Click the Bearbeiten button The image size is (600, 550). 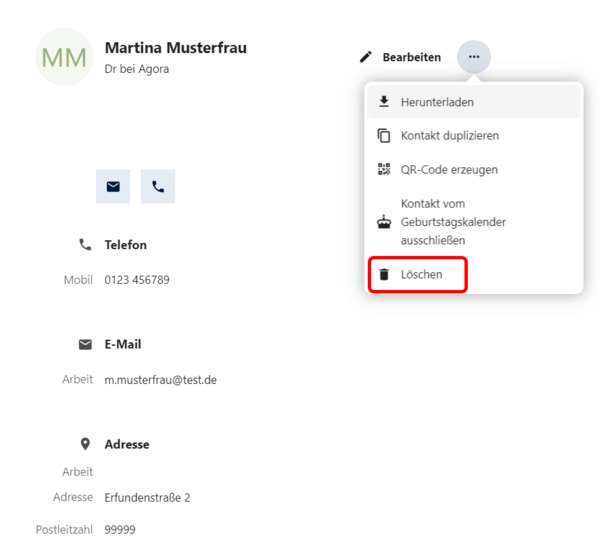click(x=401, y=57)
